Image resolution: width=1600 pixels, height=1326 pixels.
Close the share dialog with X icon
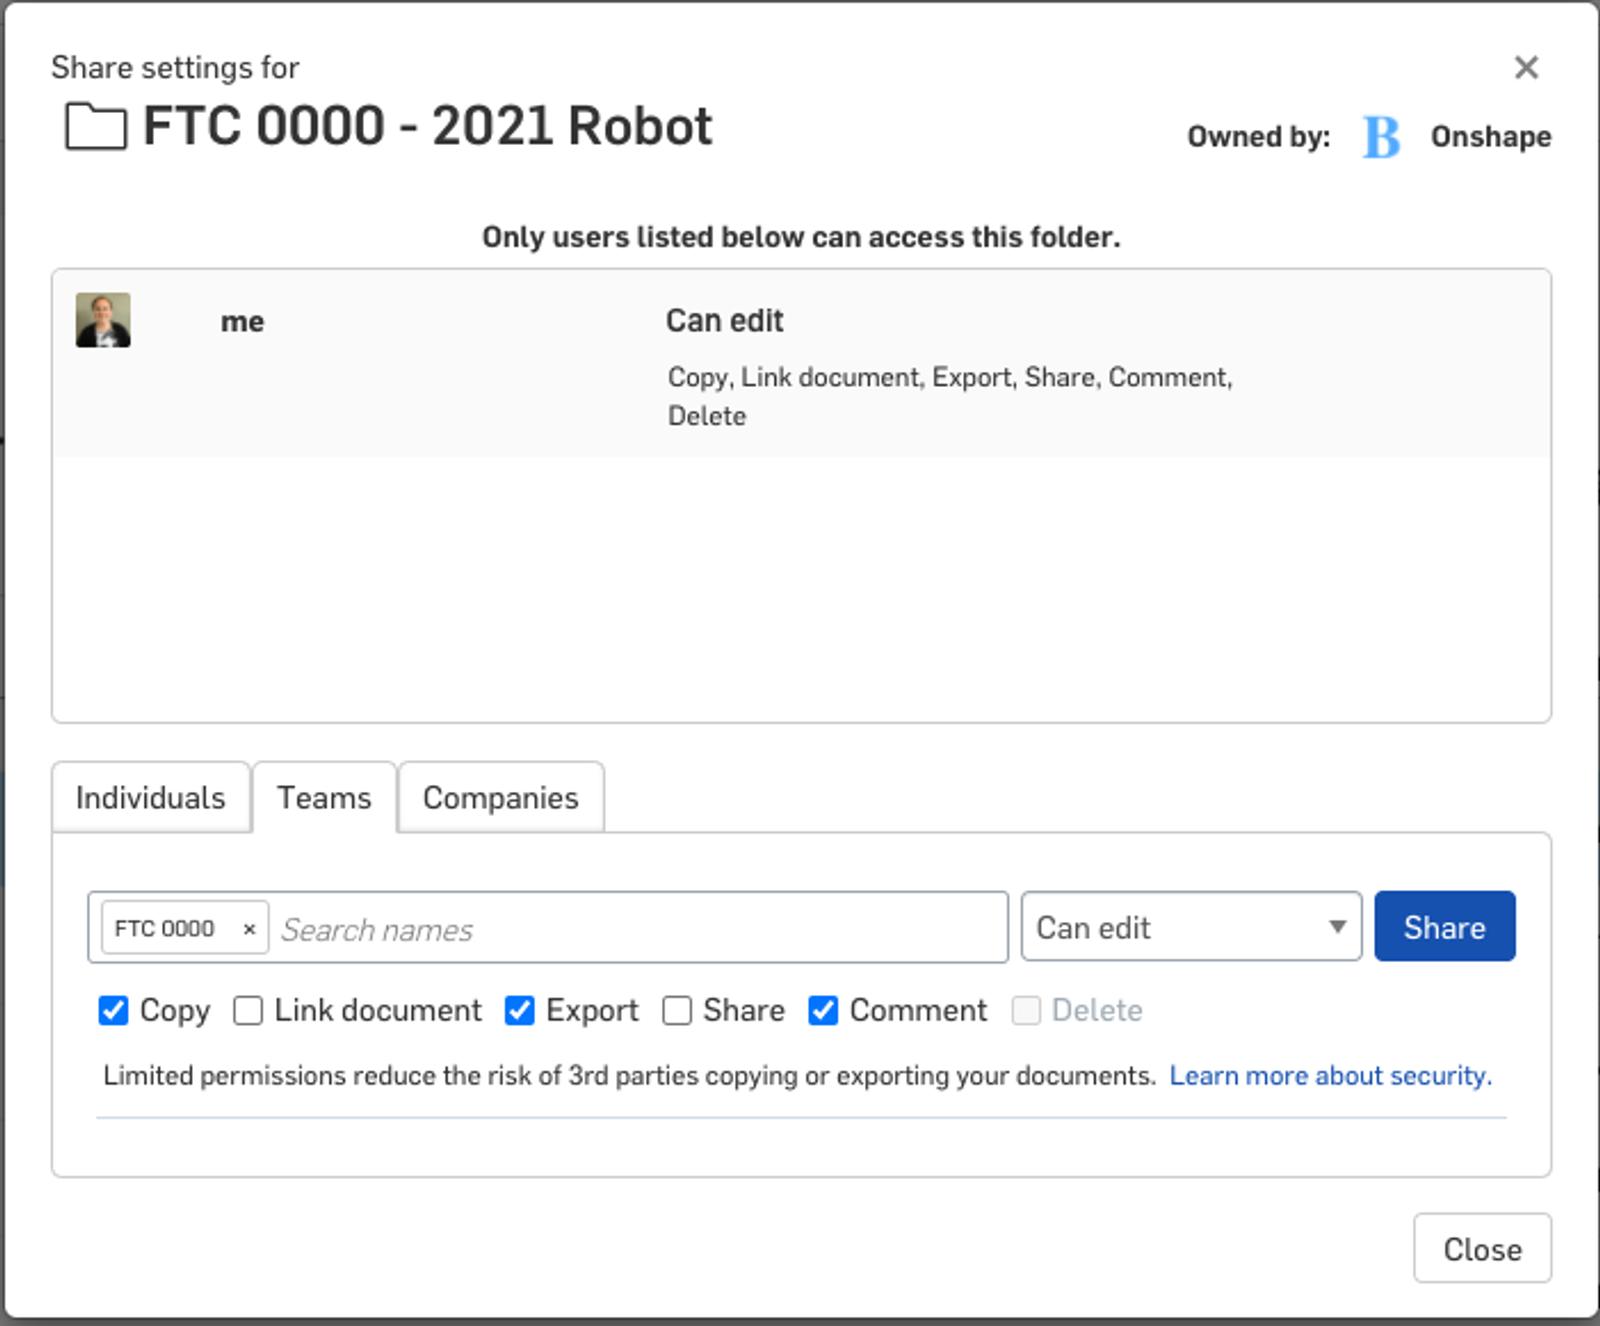click(1525, 67)
